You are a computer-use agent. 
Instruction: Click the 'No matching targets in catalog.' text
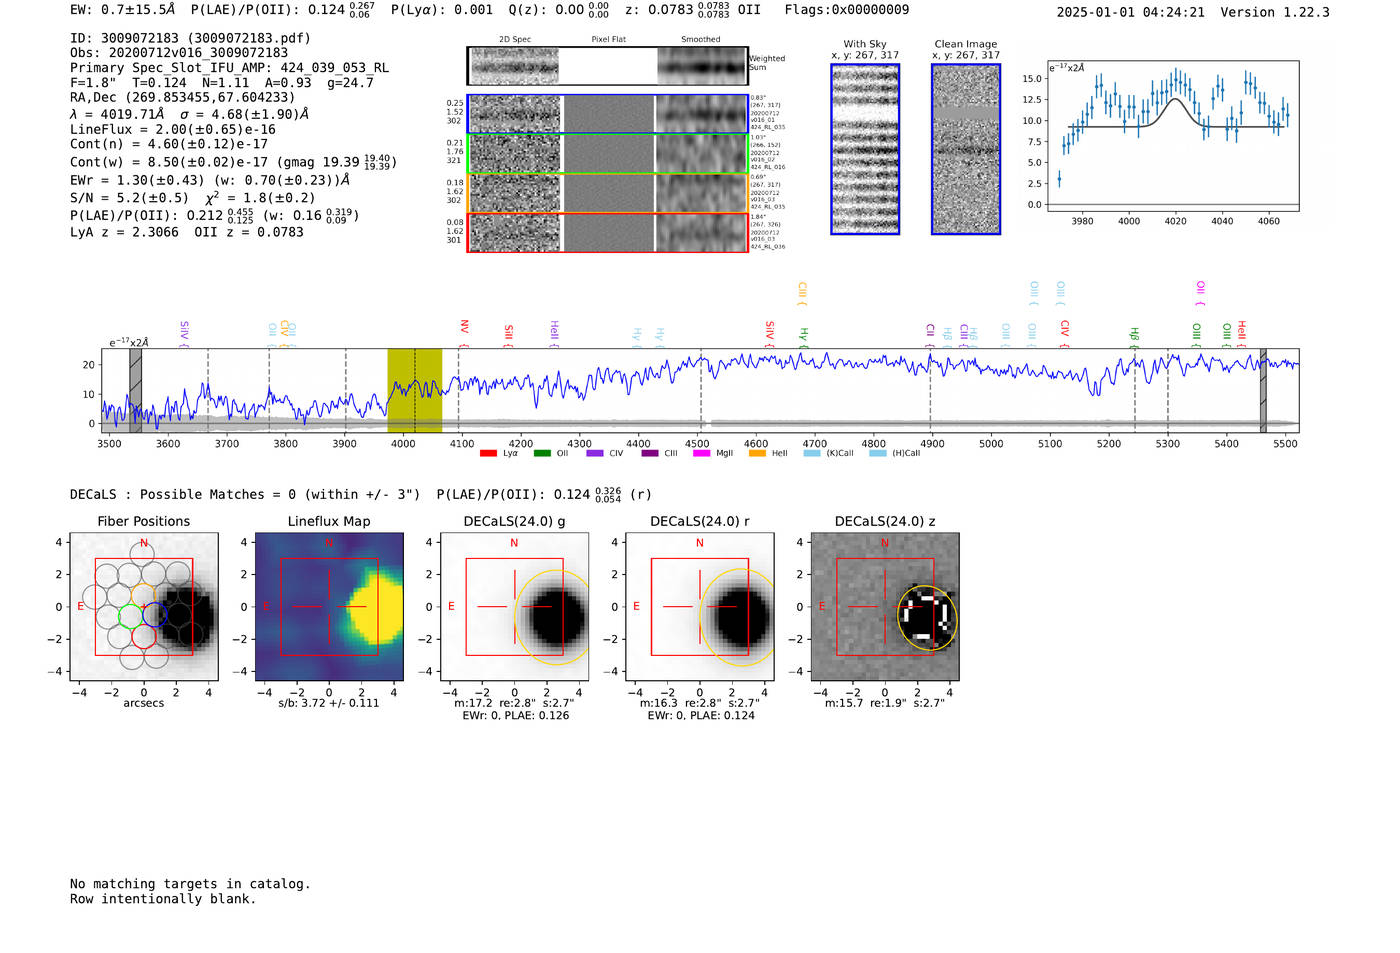190,884
